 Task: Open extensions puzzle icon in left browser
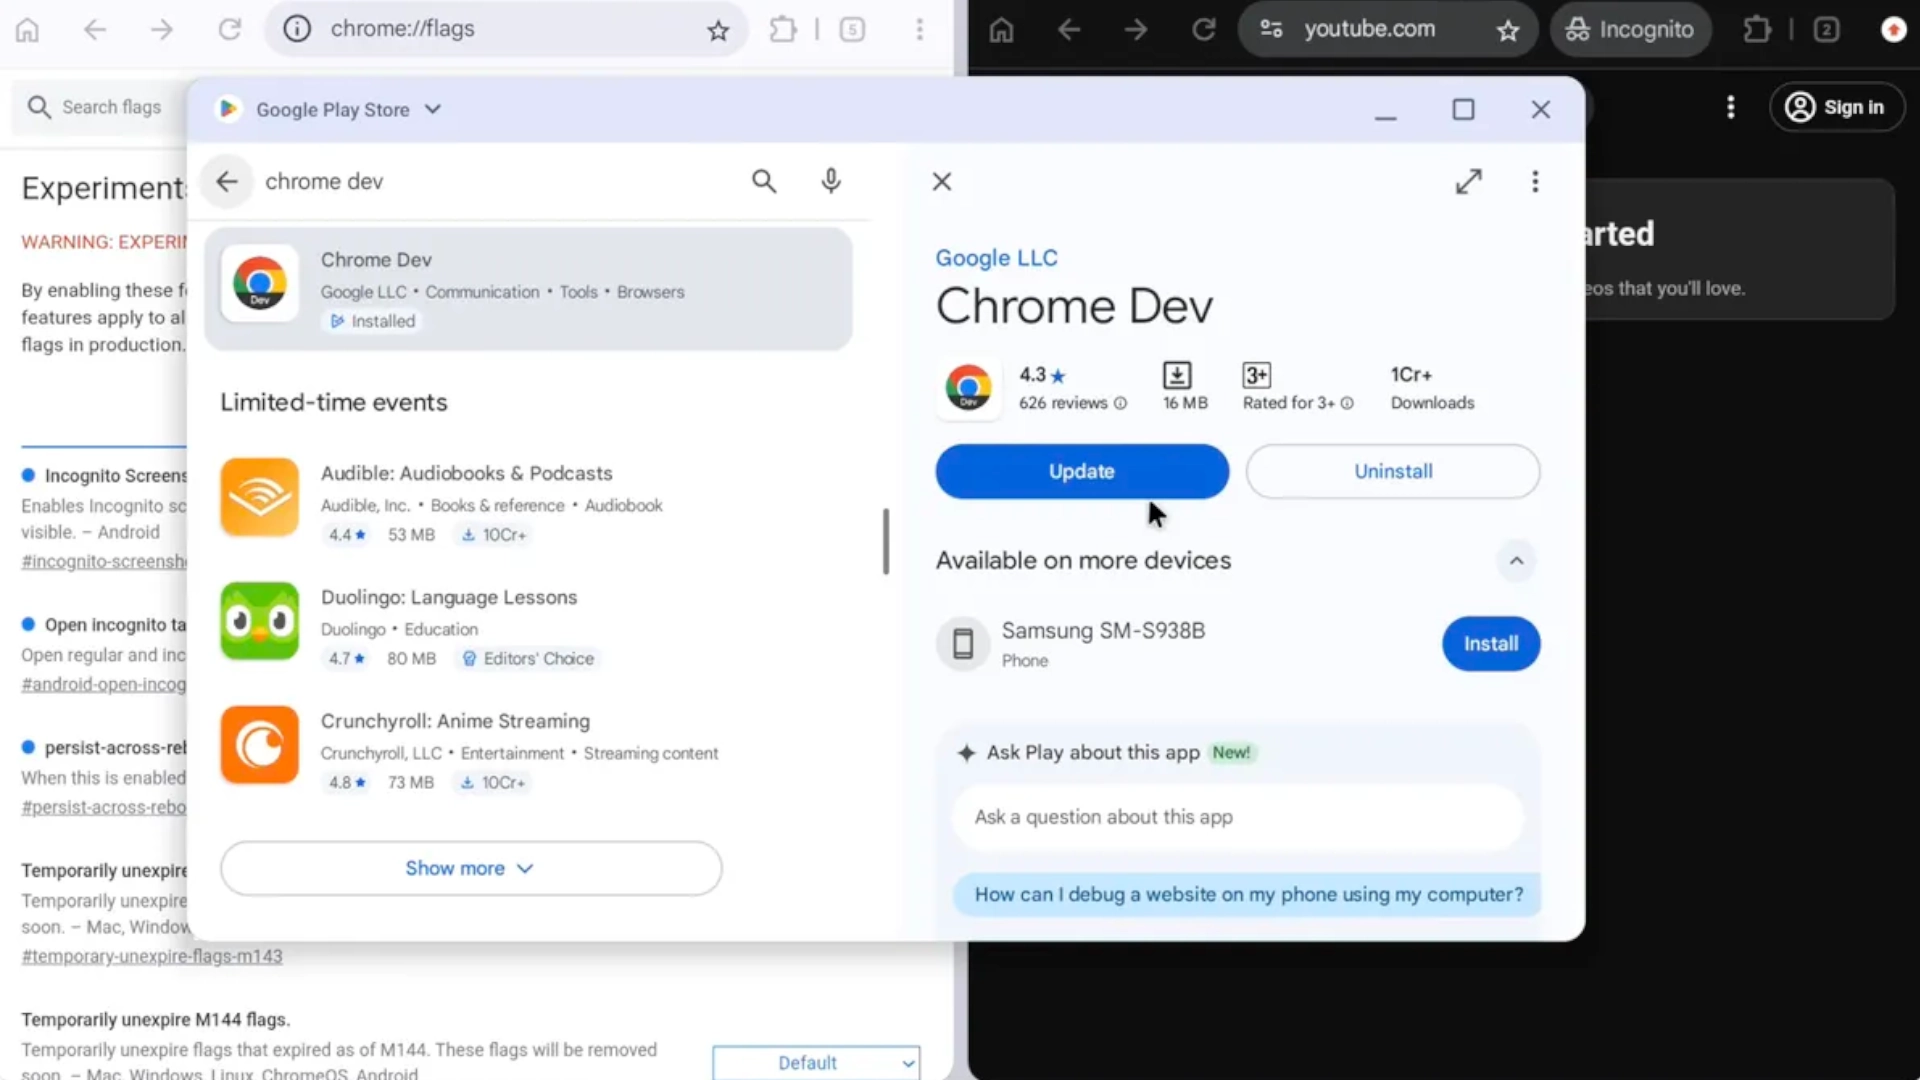783,30
